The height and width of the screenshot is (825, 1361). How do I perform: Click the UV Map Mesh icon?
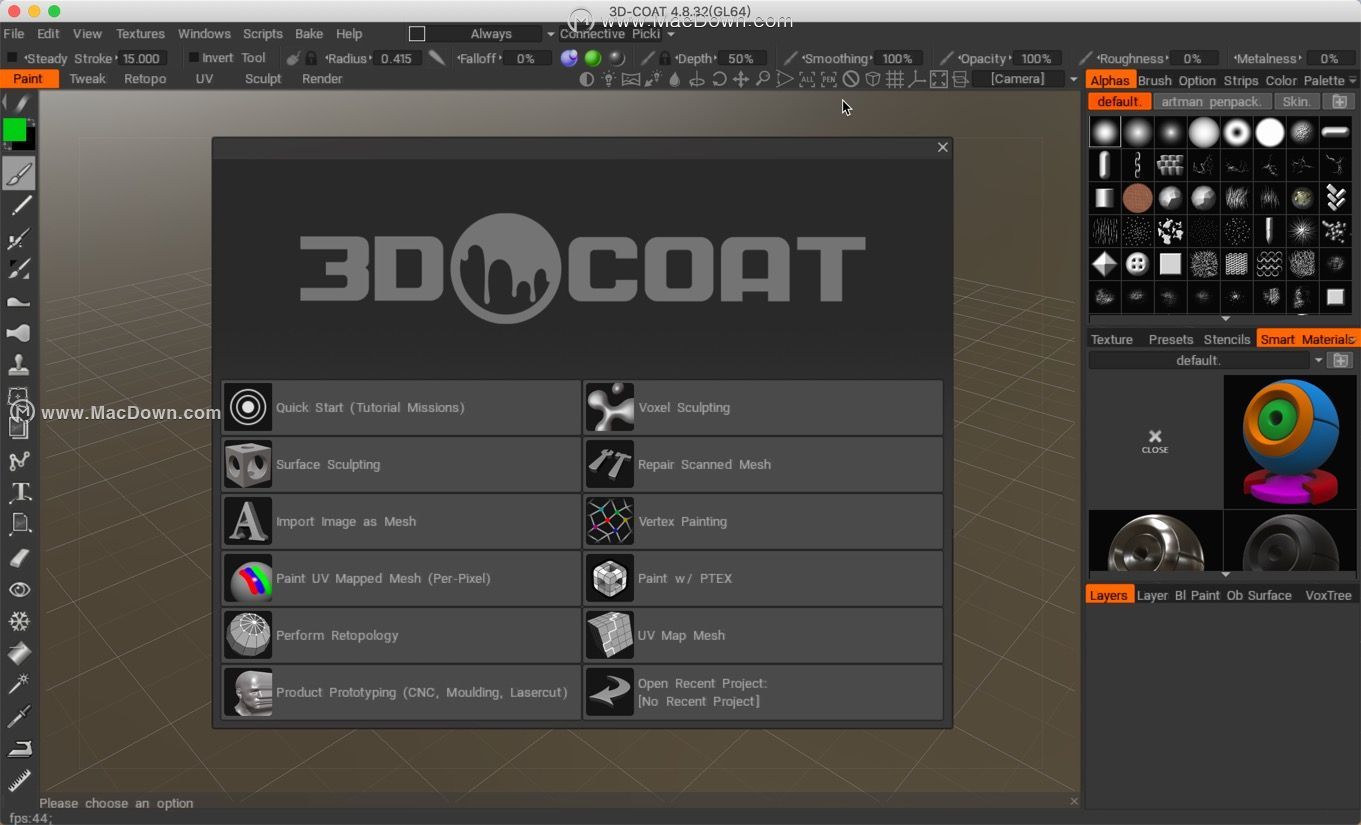pos(610,635)
